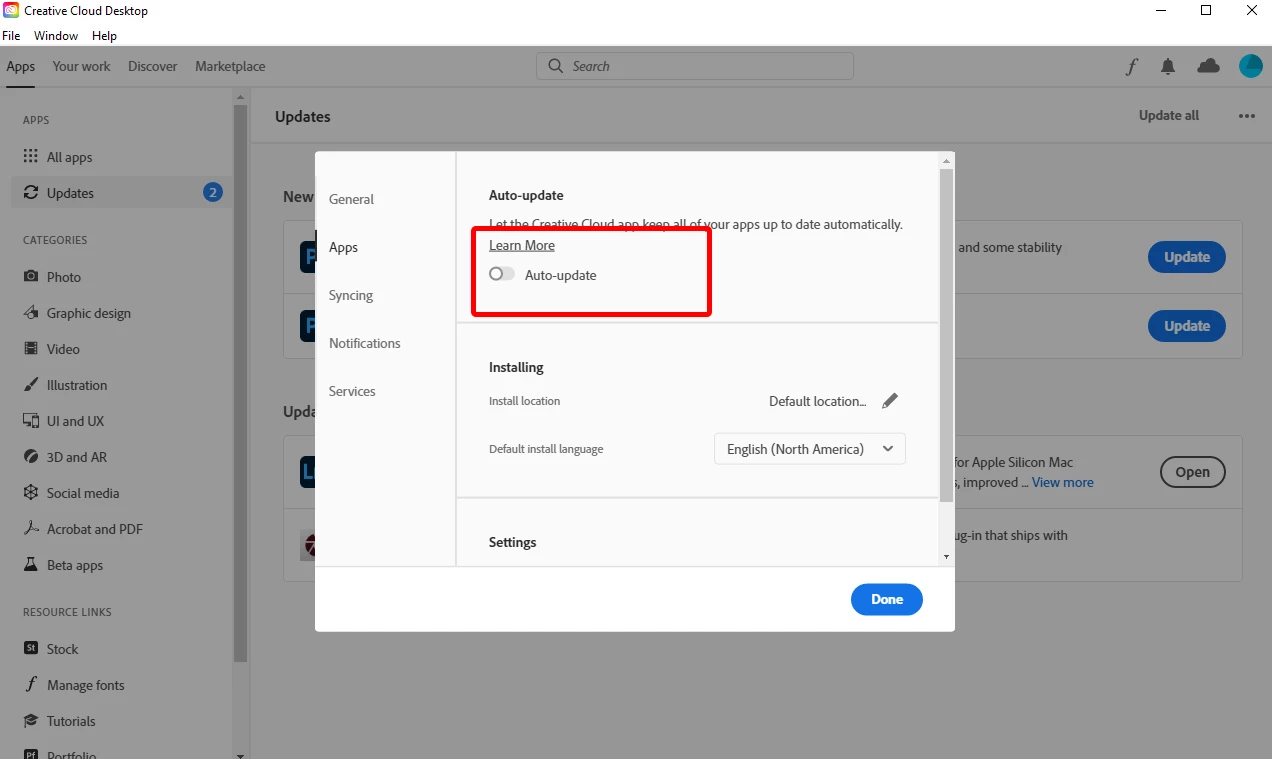Image resolution: width=1272 pixels, height=759 pixels.
Task: Click UI and UX icon
Action: 31,421
